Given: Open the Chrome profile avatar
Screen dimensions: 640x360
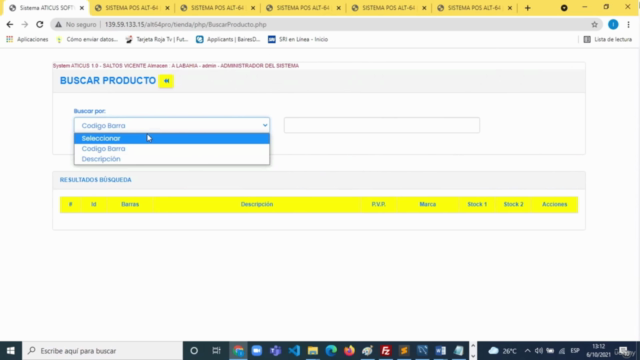Looking at the screenshot, I should (613, 24).
